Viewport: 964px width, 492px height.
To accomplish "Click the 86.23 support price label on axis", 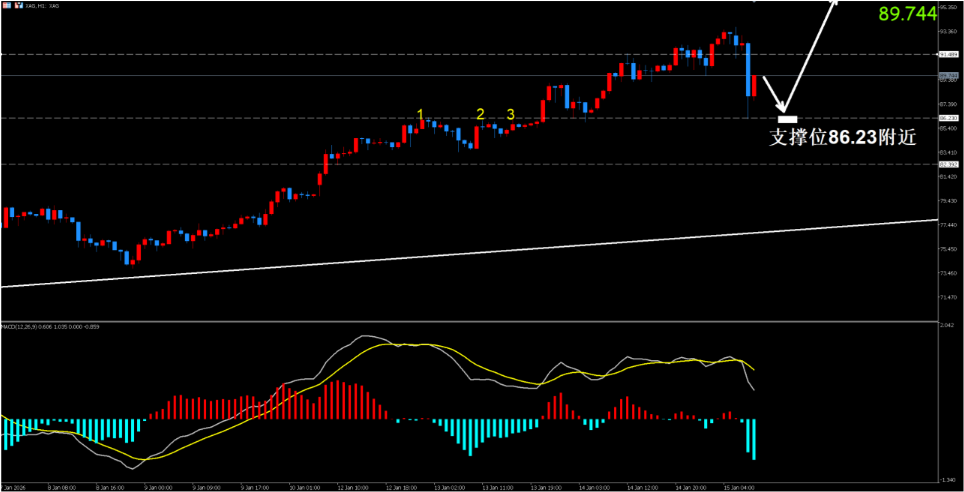I will [x=949, y=118].
